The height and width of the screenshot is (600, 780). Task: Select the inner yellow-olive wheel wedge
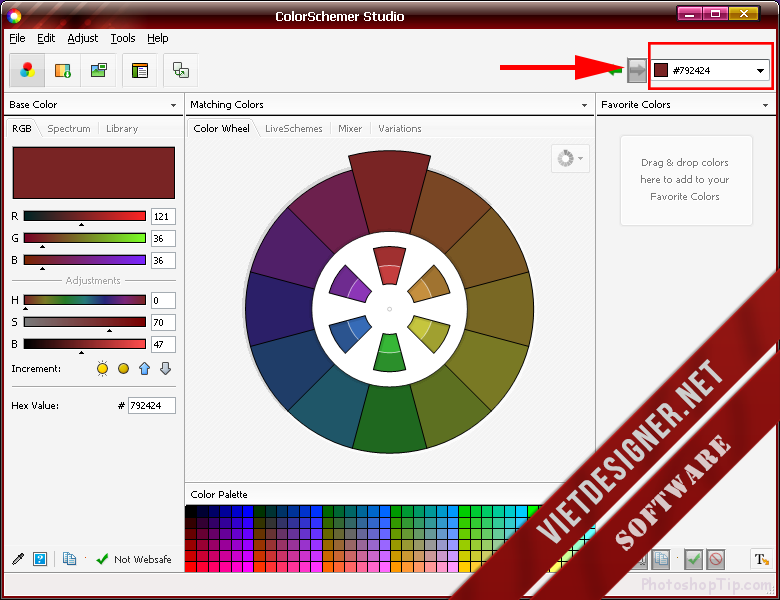pos(429,333)
